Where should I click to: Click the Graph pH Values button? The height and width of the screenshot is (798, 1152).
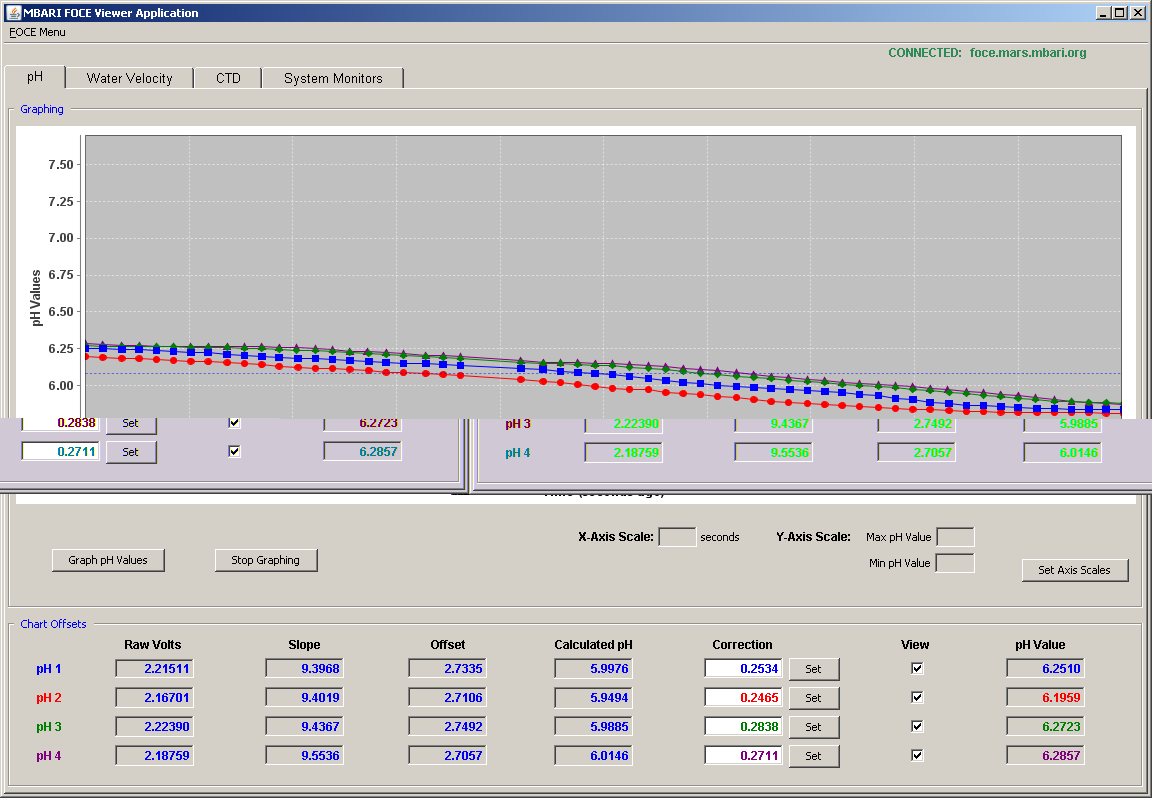tap(108, 560)
